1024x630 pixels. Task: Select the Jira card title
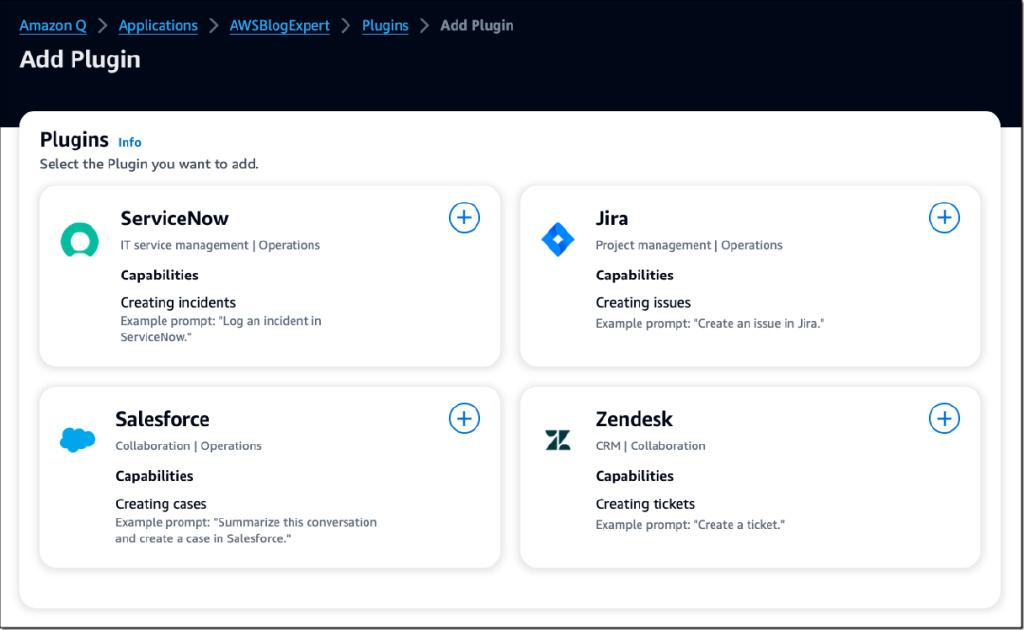pos(612,218)
